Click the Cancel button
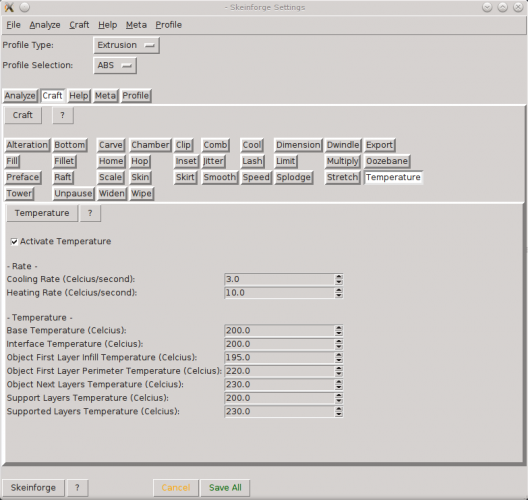The width and height of the screenshot is (528, 500). [176, 488]
